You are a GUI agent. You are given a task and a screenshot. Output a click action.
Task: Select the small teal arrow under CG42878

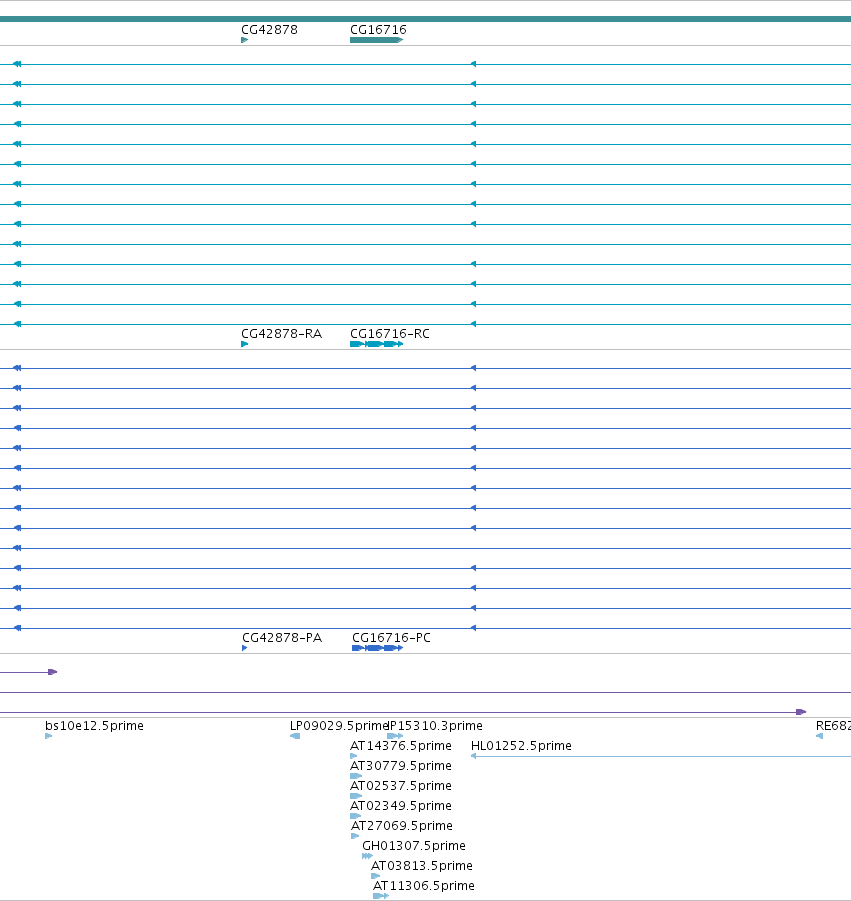245,40
